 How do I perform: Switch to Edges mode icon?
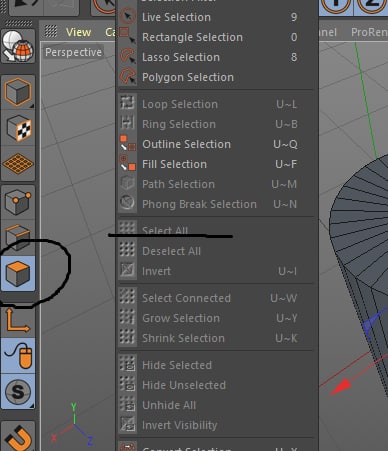click(18, 237)
